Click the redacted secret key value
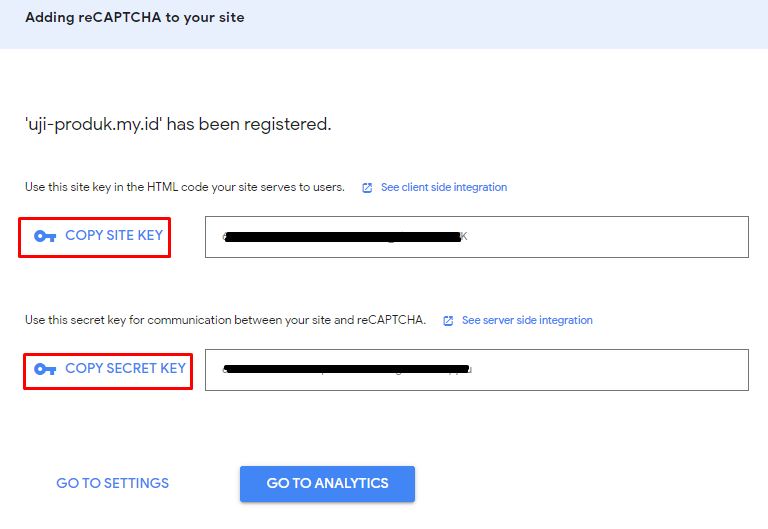768x529 pixels. pos(345,370)
